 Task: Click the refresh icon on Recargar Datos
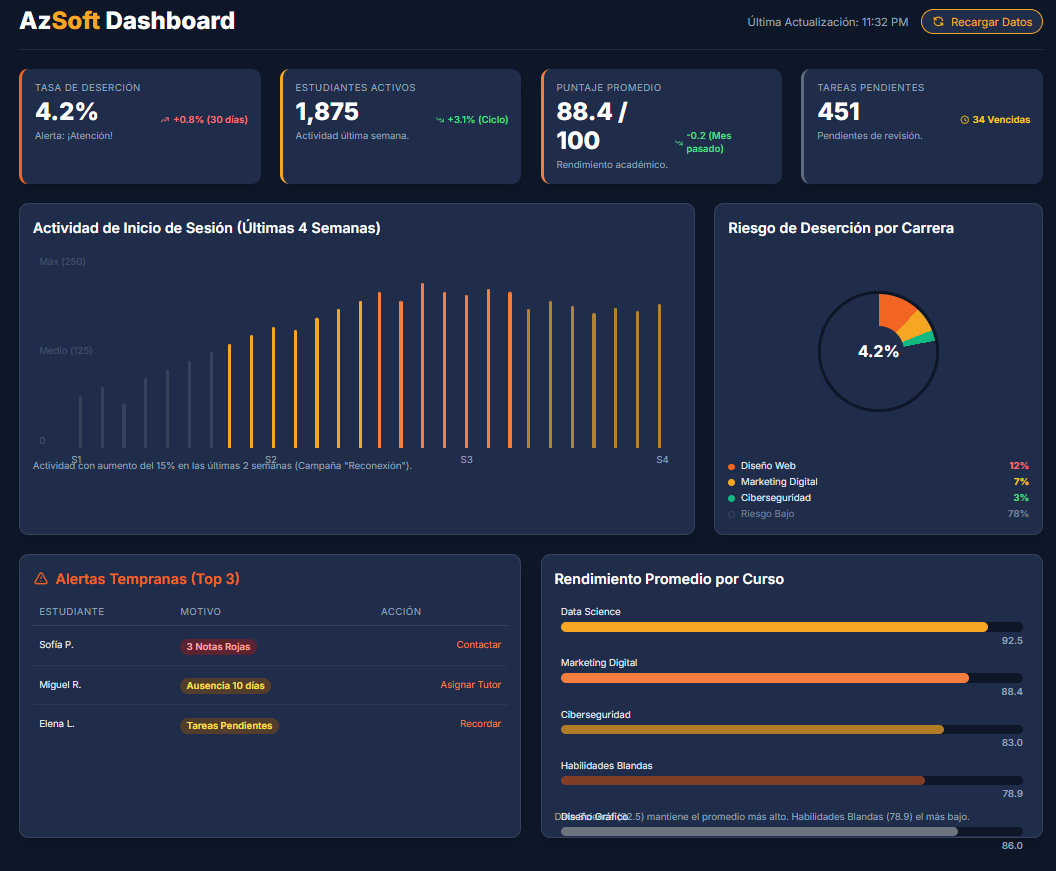tap(938, 21)
